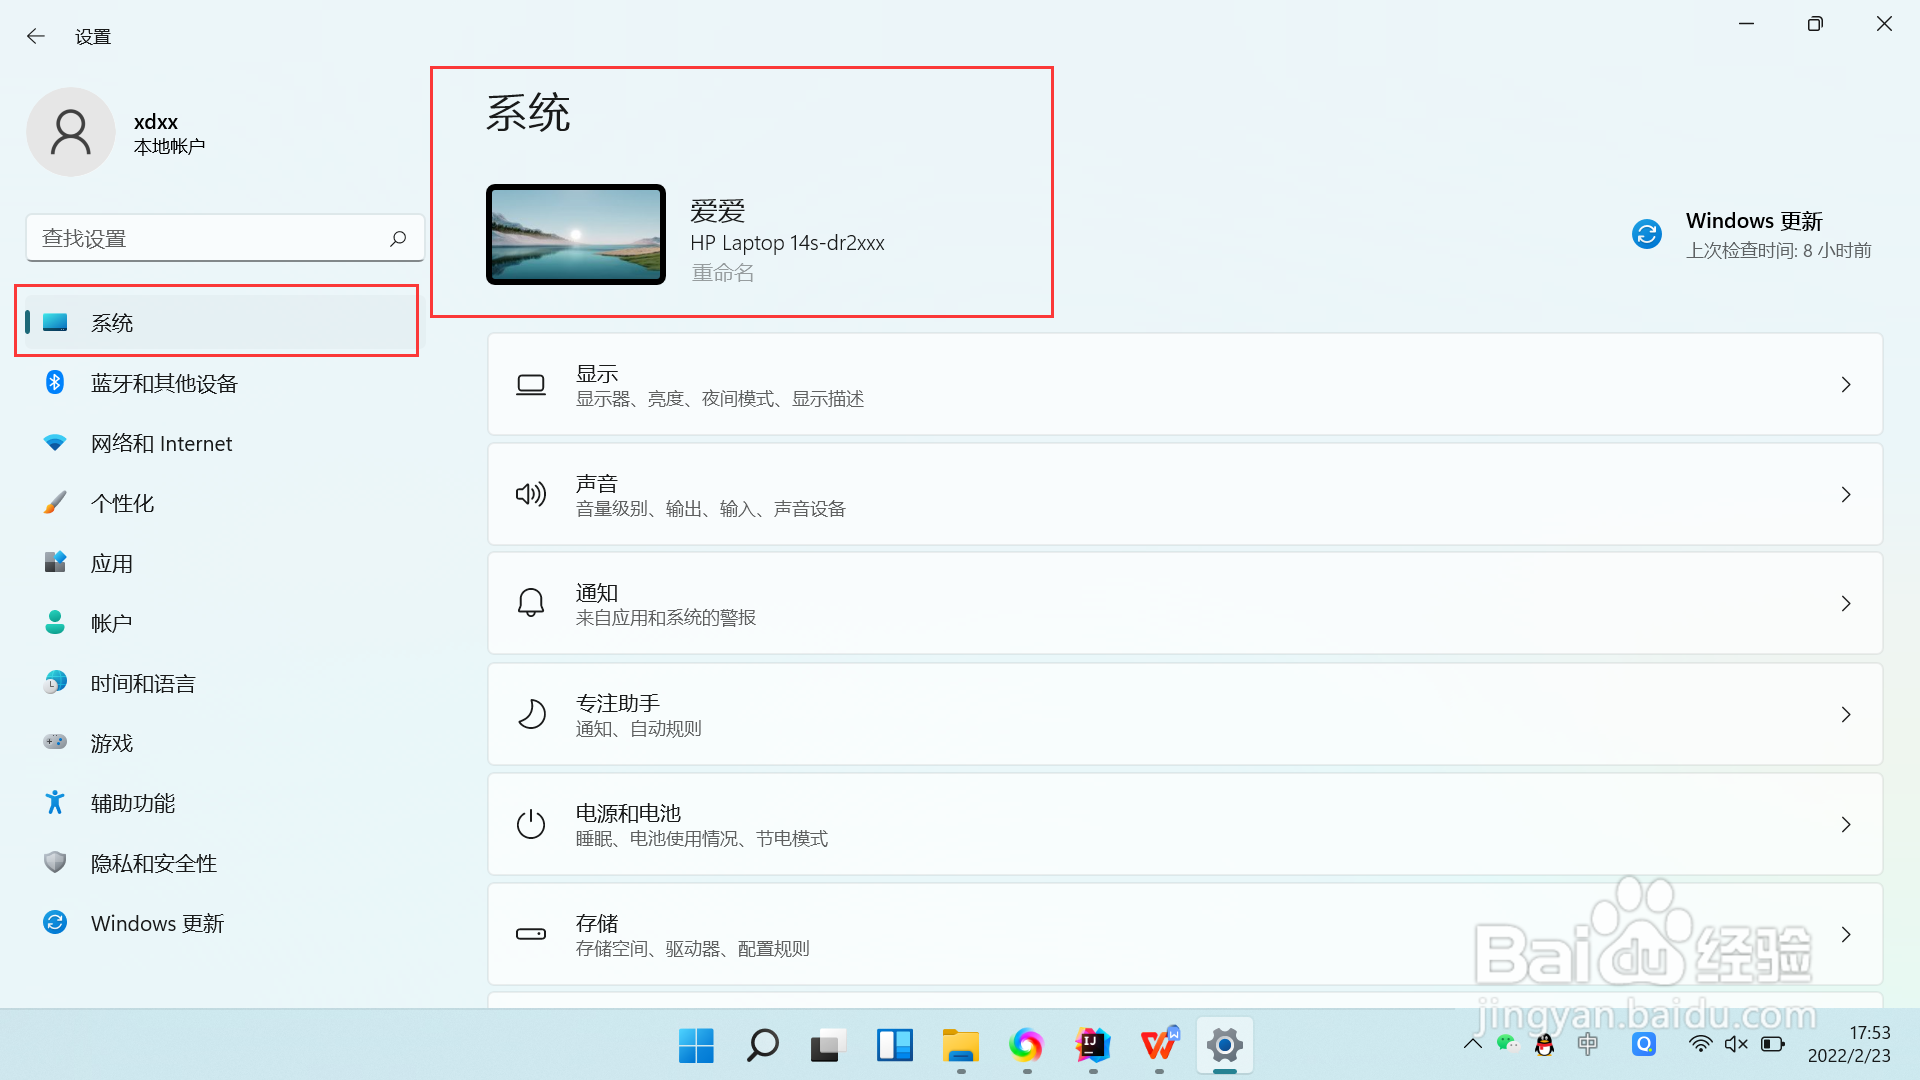1920x1080 pixels.
Task: Click the 应用 apps icon in sidebar
Action: [55, 563]
